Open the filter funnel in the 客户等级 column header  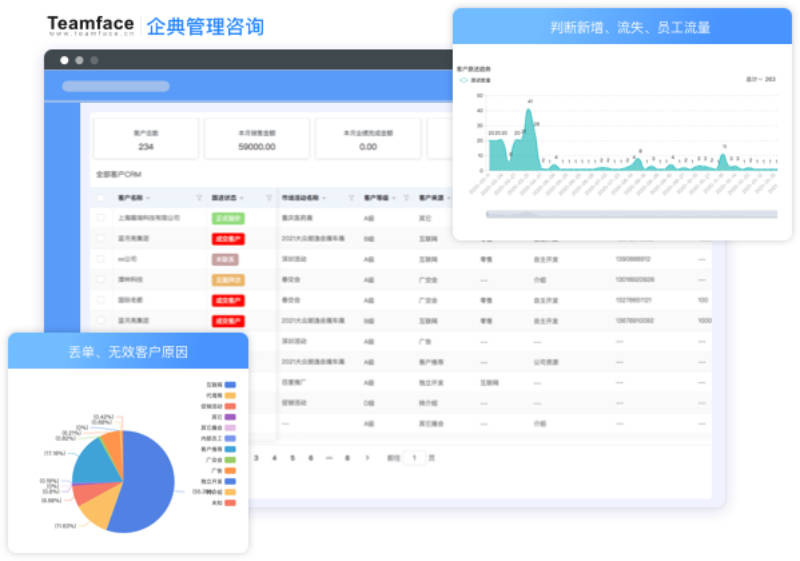click(x=407, y=198)
